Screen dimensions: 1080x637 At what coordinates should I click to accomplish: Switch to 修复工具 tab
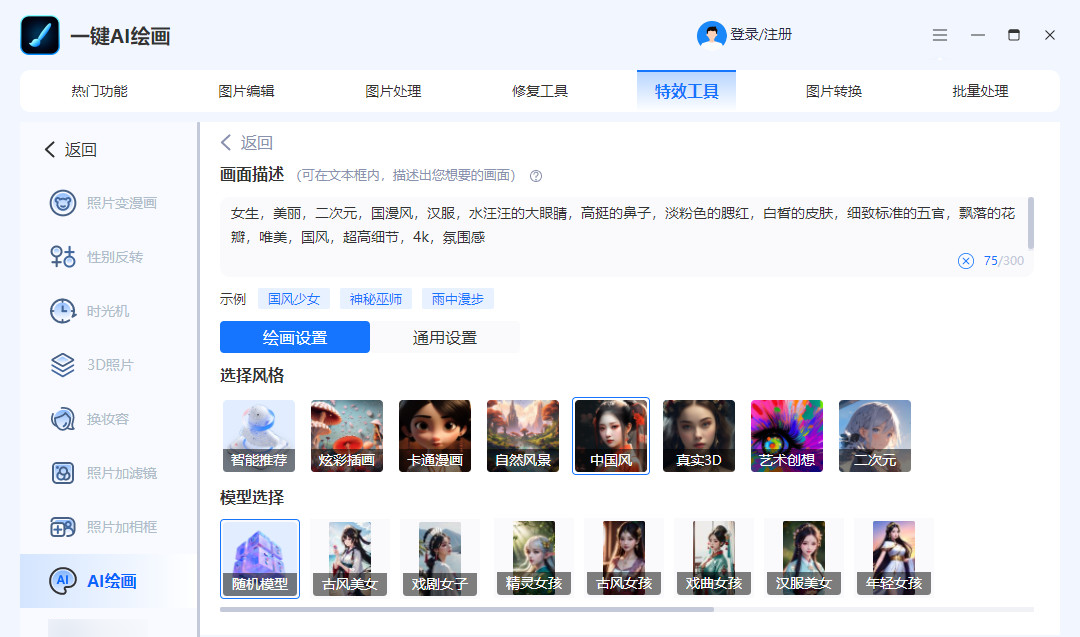tap(539, 91)
